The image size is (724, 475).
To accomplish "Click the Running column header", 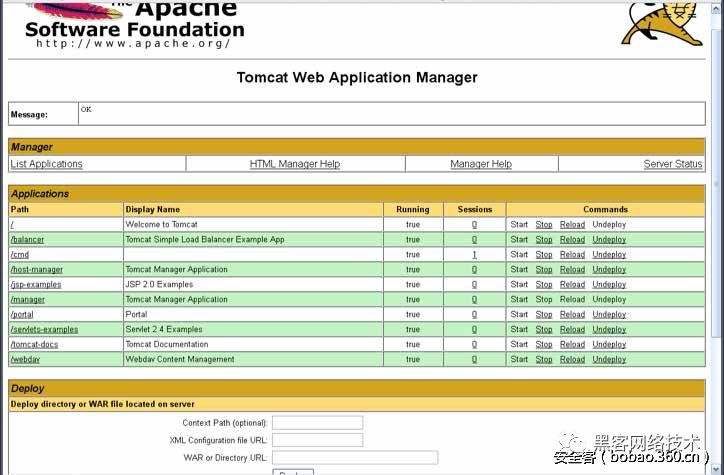I will (413, 210).
